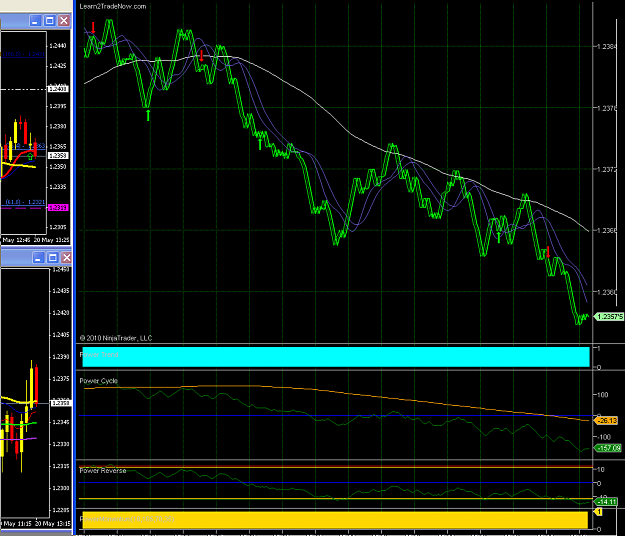Click the green 1.2357'5 current price marker

coord(609,317)
